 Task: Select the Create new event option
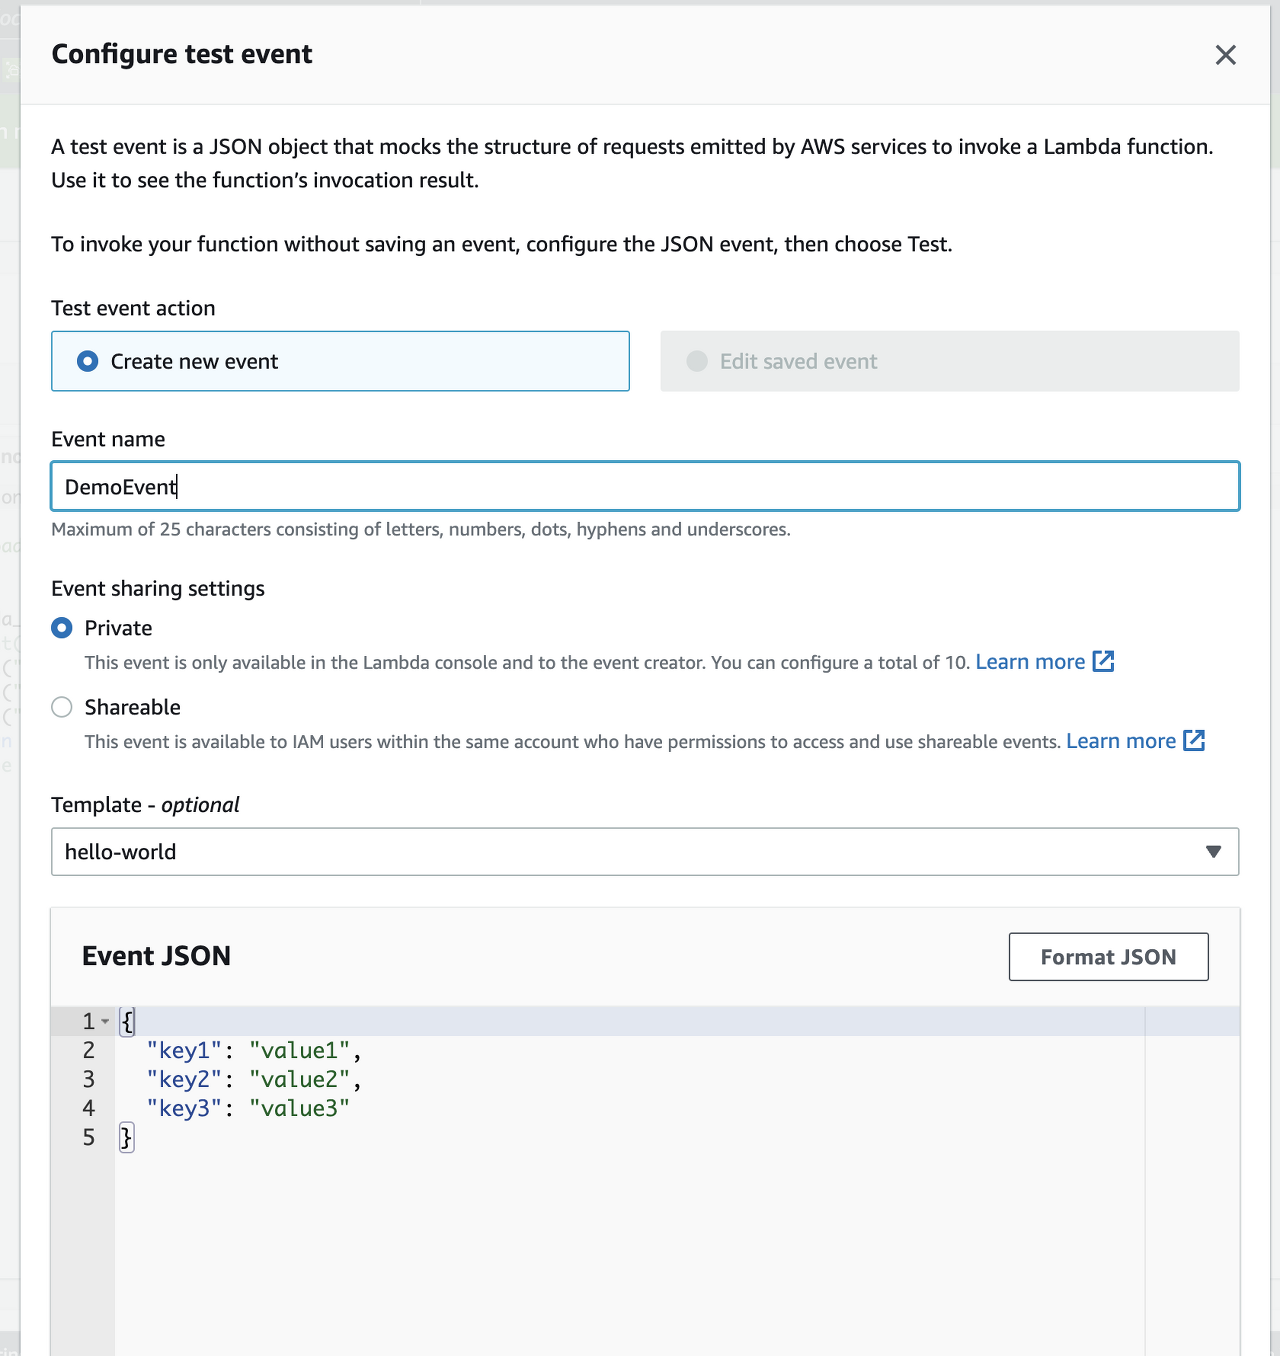88,361
